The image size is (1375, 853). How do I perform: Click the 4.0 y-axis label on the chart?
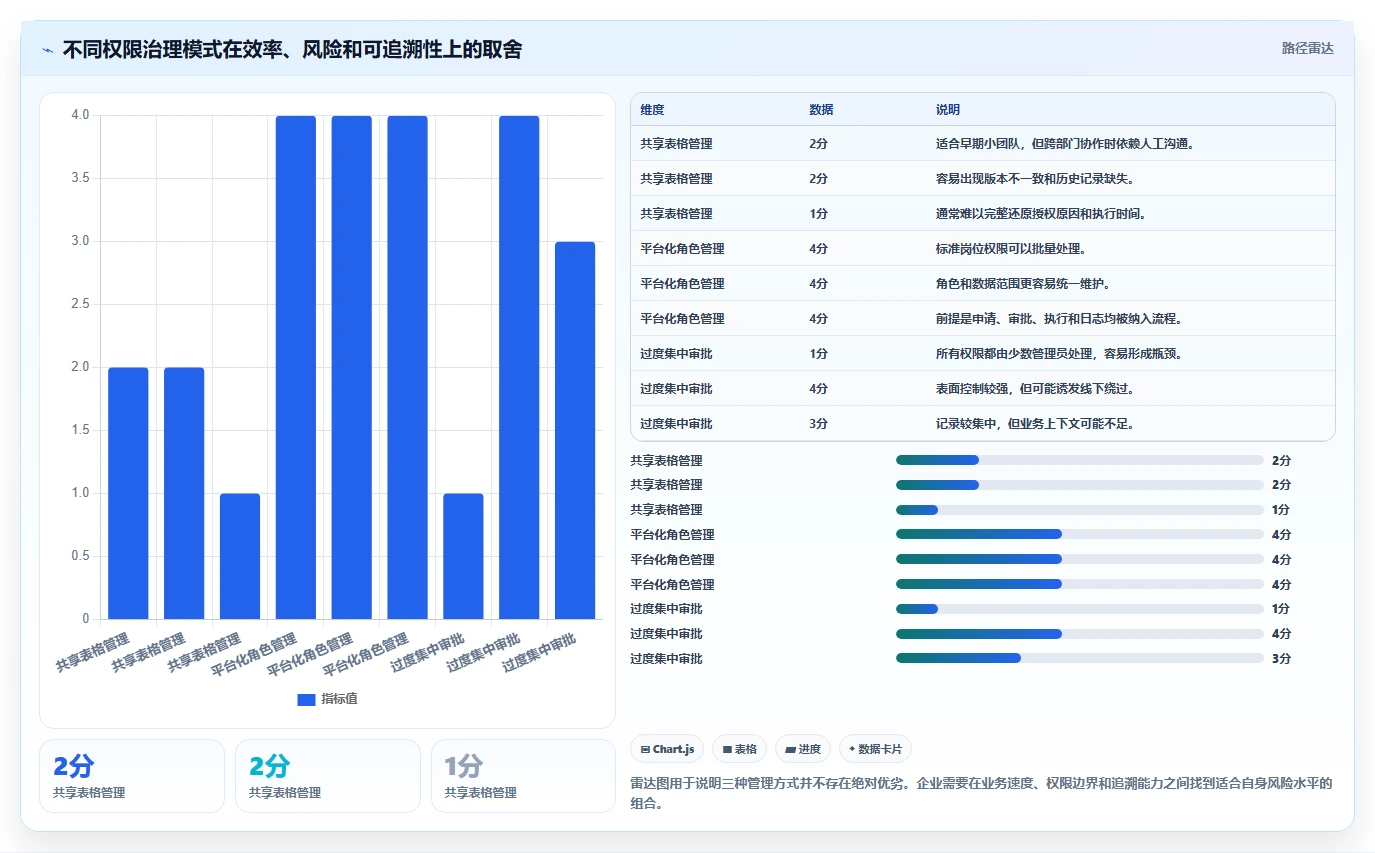pyautogui.click(x=80, y=115)
